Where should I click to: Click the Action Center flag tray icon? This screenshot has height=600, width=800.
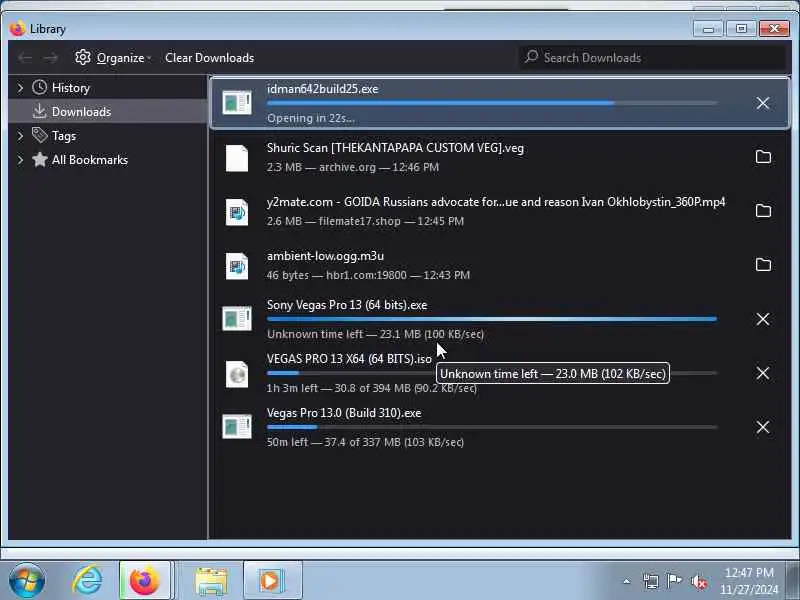point(674,580)
